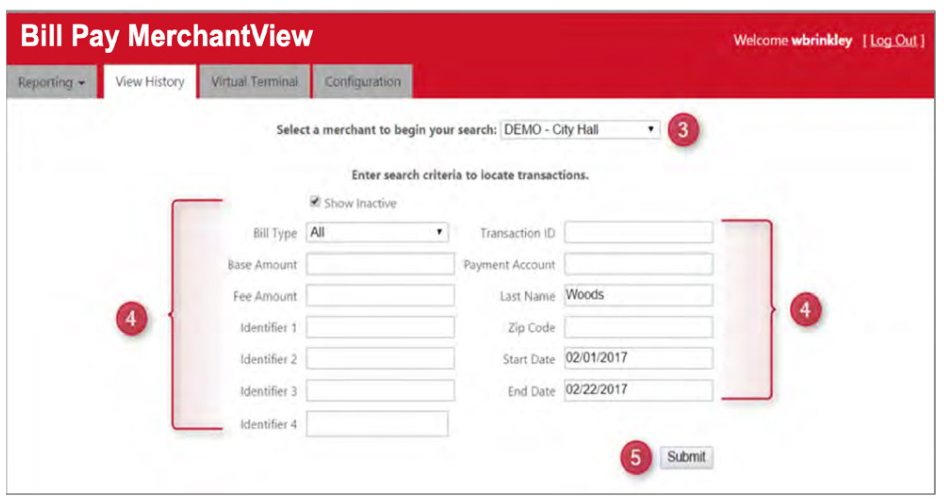Open the Reporting tab menu
Image resolution: width=948 pixels, height=502 pixels.
(52, 82)
